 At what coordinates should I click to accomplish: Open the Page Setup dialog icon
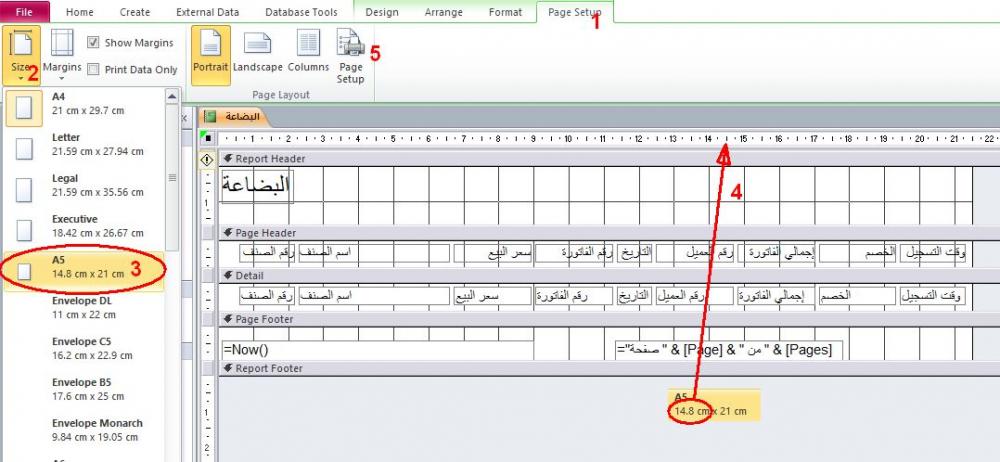pyautogui.click(x=350, y=56)
